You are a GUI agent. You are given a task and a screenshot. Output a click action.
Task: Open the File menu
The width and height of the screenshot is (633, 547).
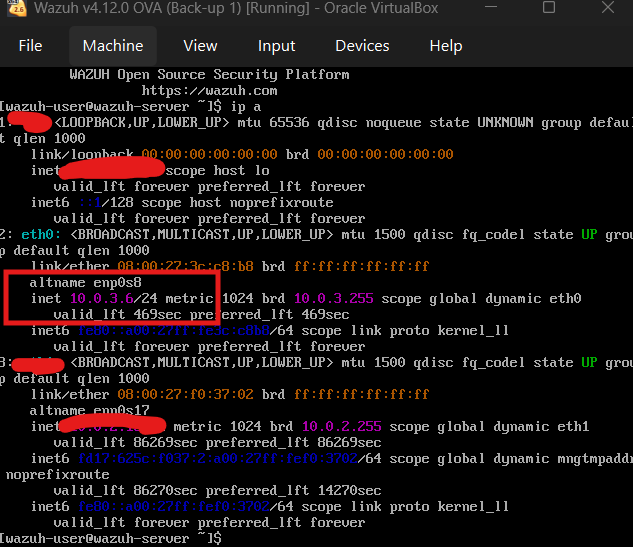tap(30, 46)
